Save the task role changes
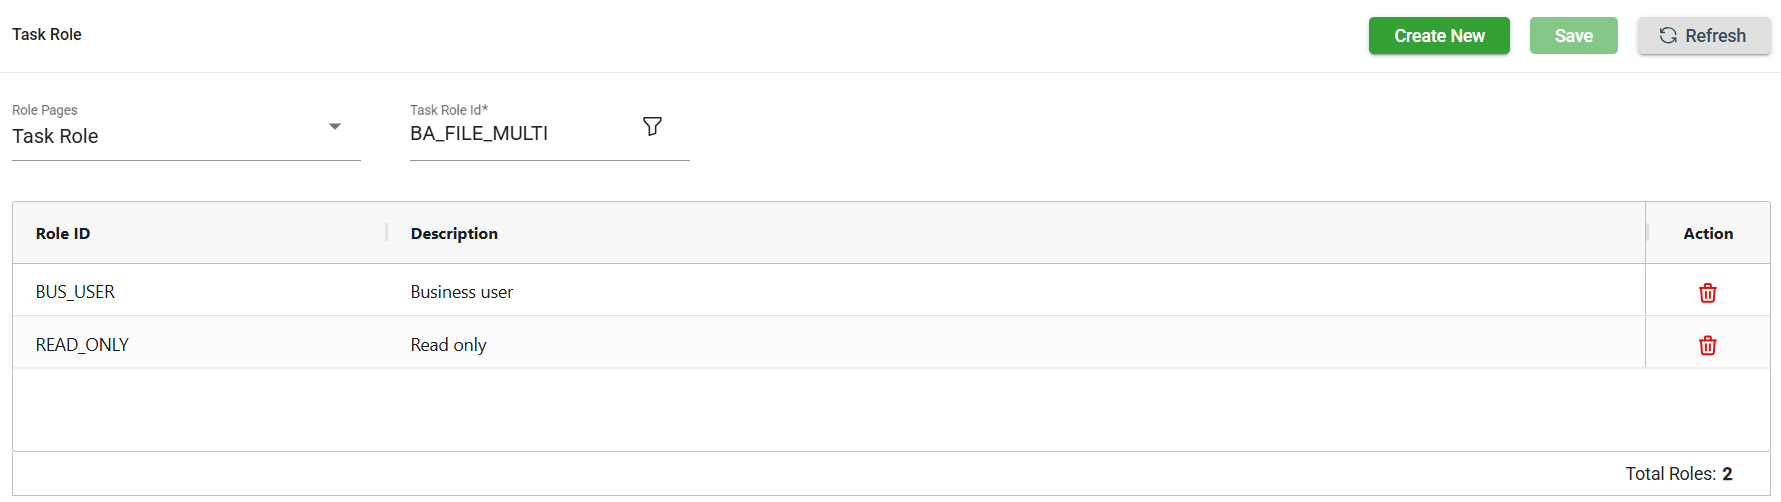Screen dimensions: 1781x502 click(1573, 36)
